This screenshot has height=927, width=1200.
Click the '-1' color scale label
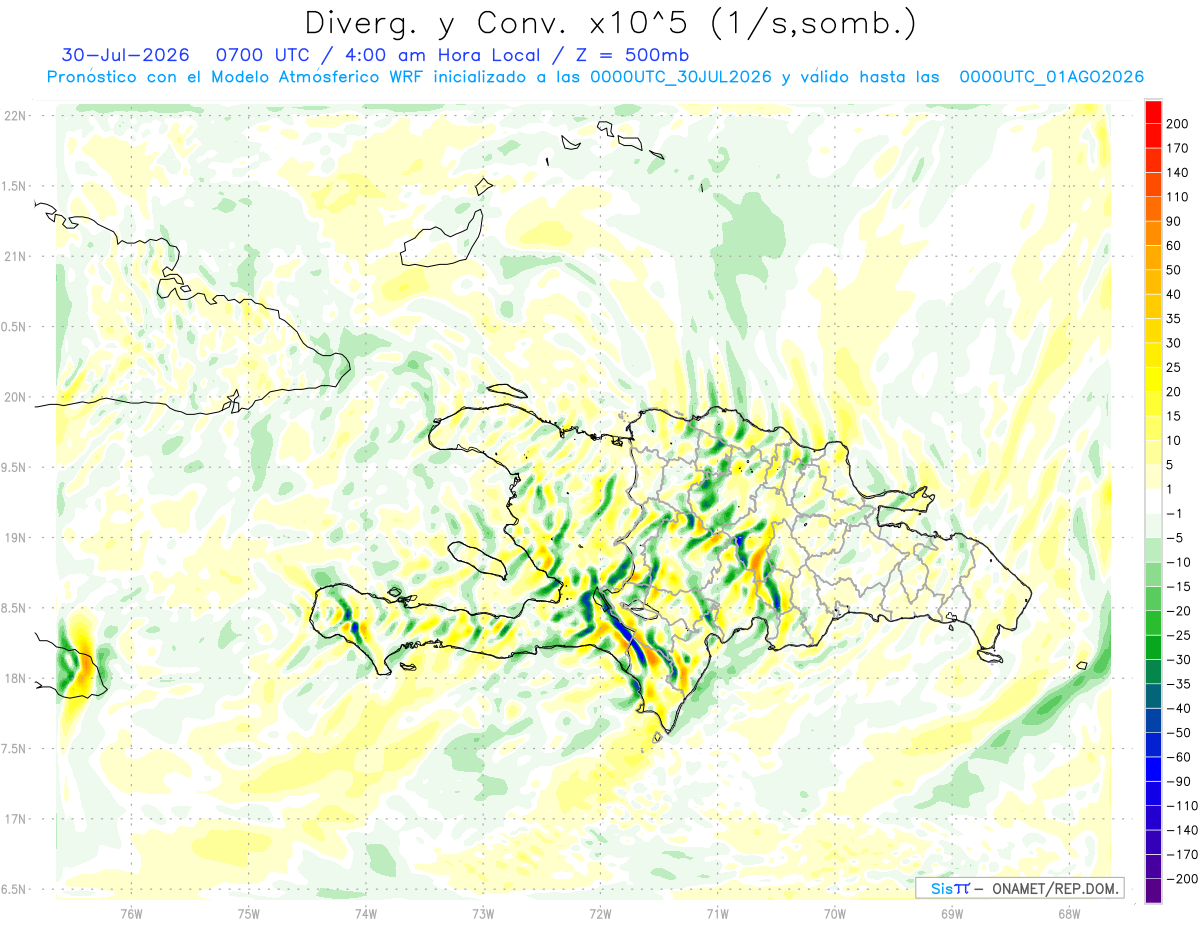1172,513
